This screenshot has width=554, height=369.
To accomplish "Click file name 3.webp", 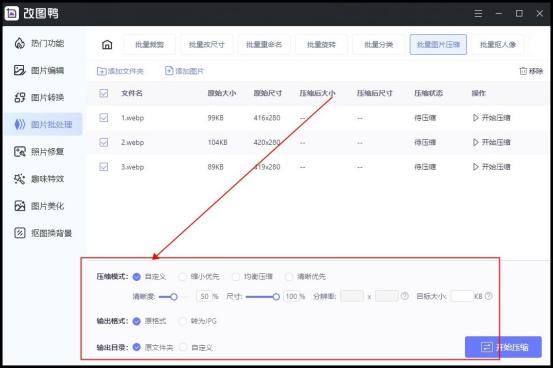I will tap(132, 167).
